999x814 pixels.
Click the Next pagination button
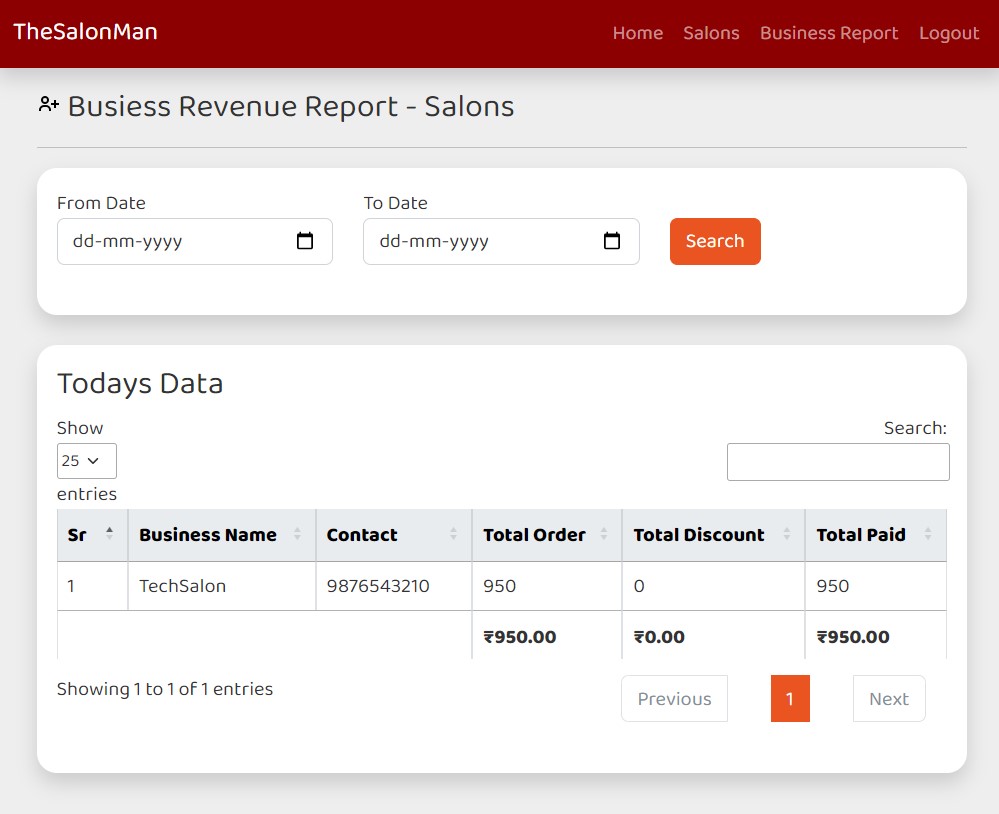pyautogui.click(x=889, y=699)
